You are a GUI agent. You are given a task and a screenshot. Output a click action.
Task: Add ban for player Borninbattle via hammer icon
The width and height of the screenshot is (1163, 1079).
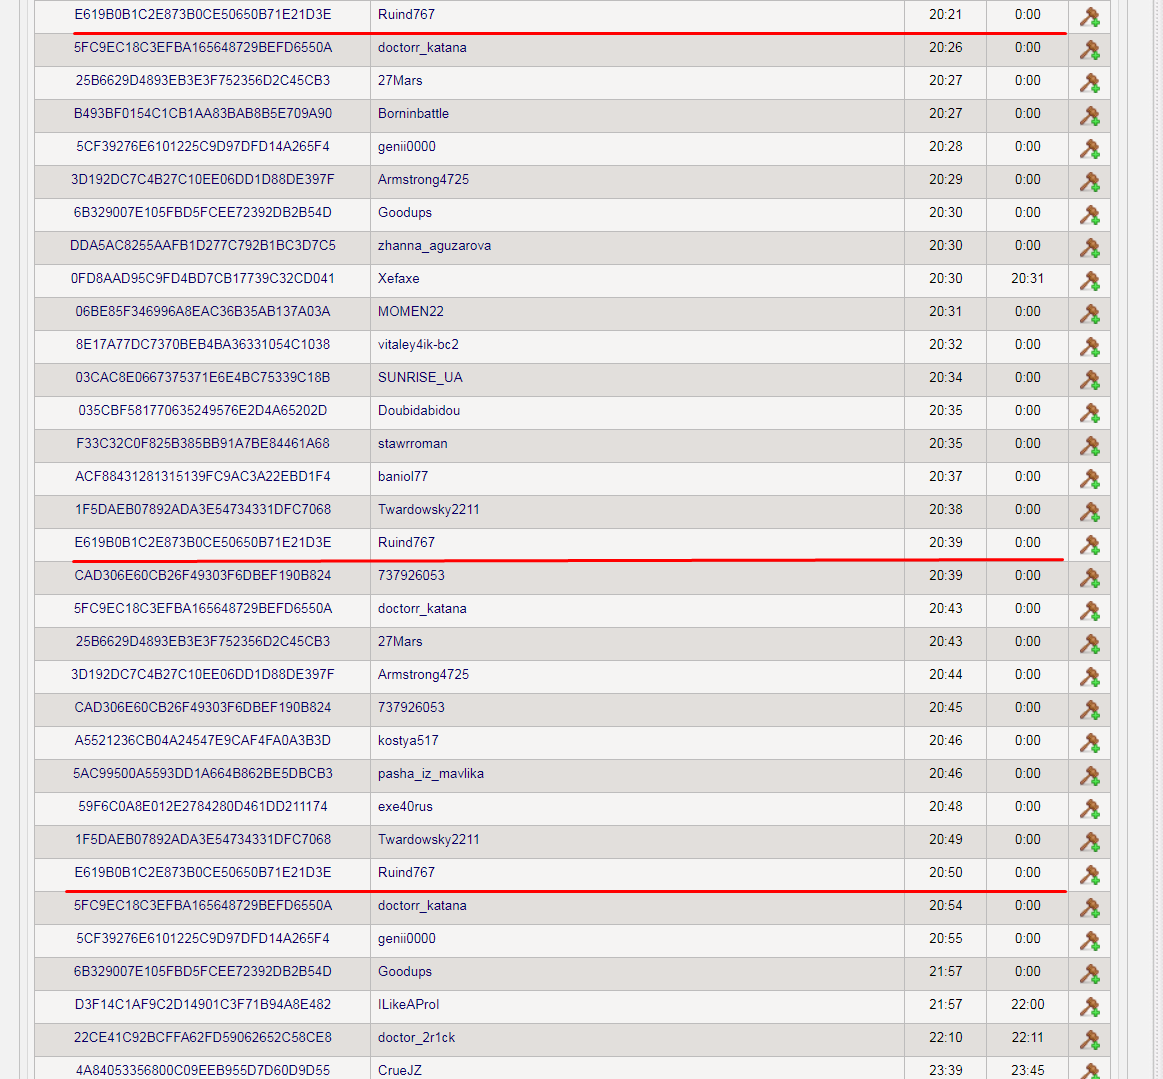click(1089, 115)
